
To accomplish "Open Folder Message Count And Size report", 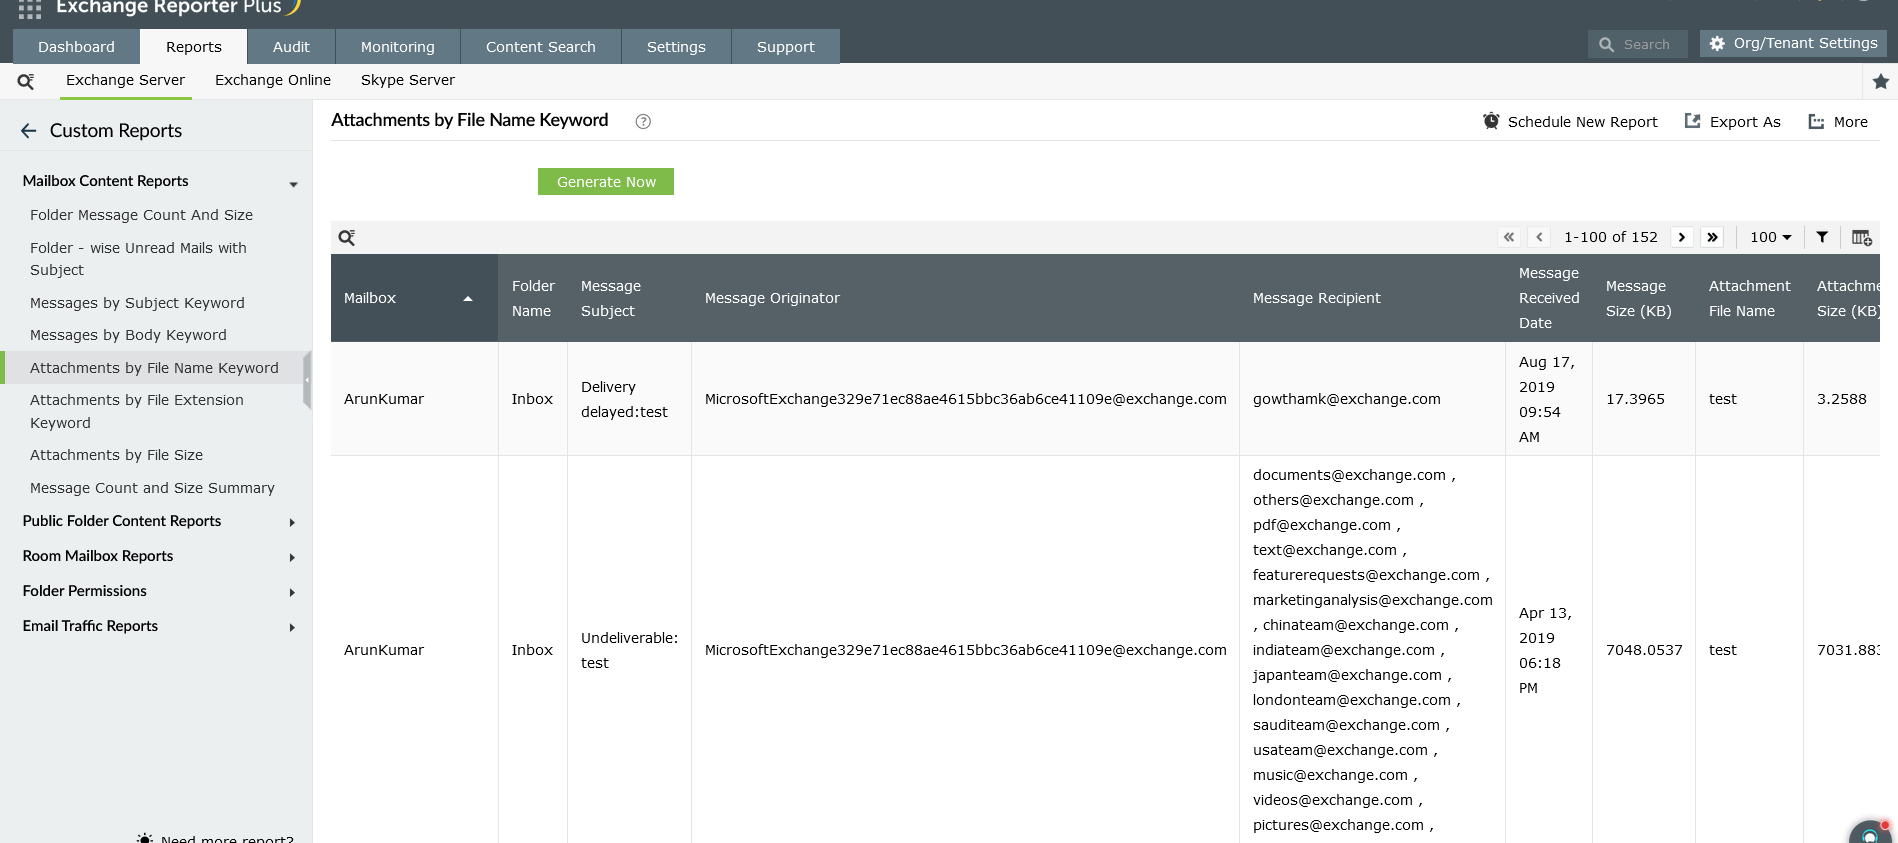I will pos(141,215).
